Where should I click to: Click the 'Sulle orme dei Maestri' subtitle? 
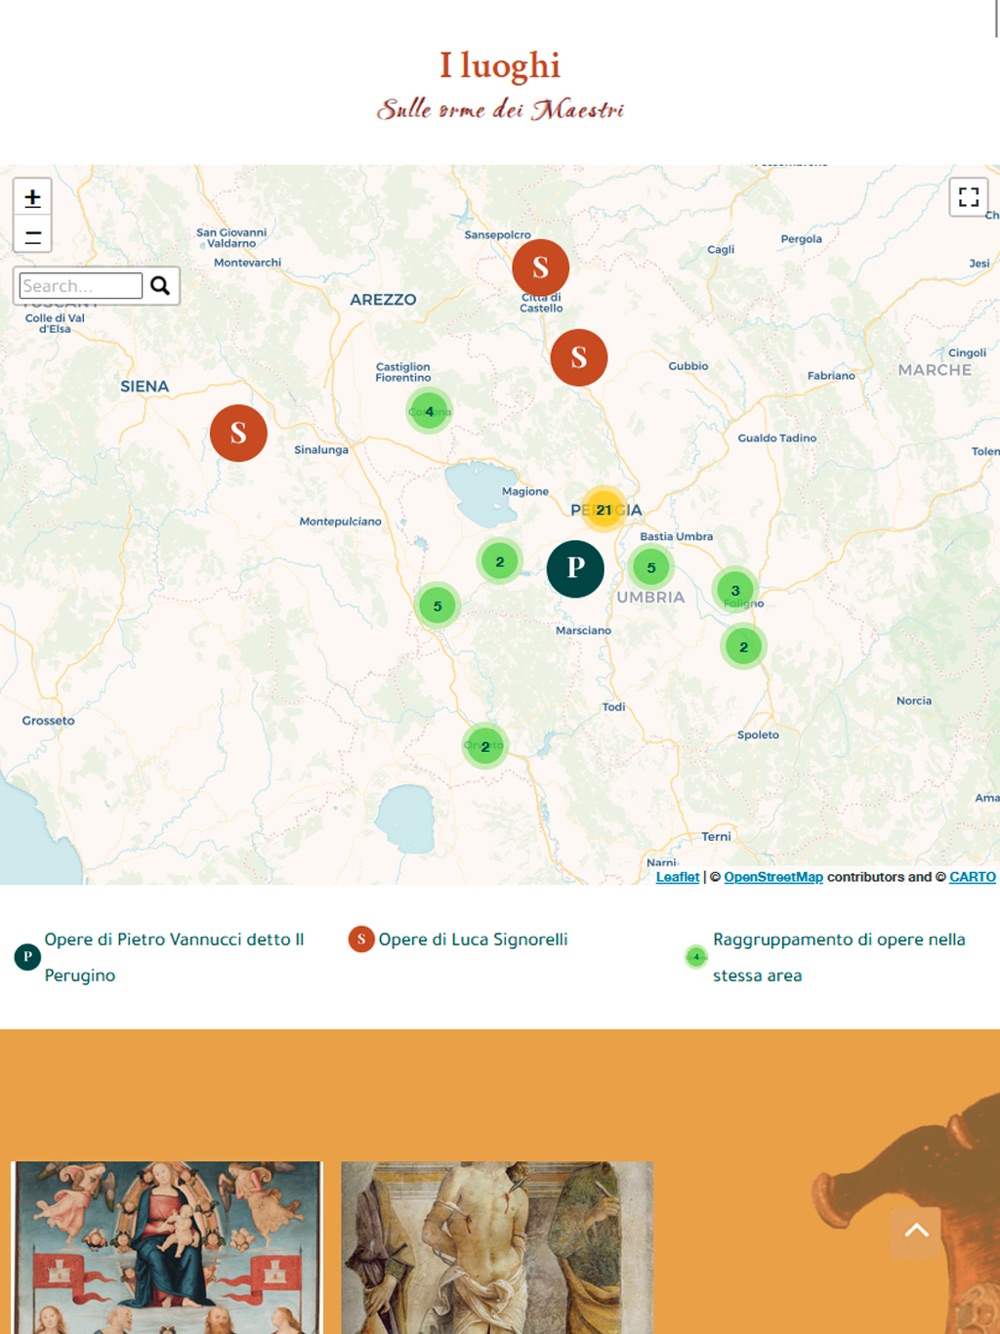pyautogui.click(x=500, y=109)
